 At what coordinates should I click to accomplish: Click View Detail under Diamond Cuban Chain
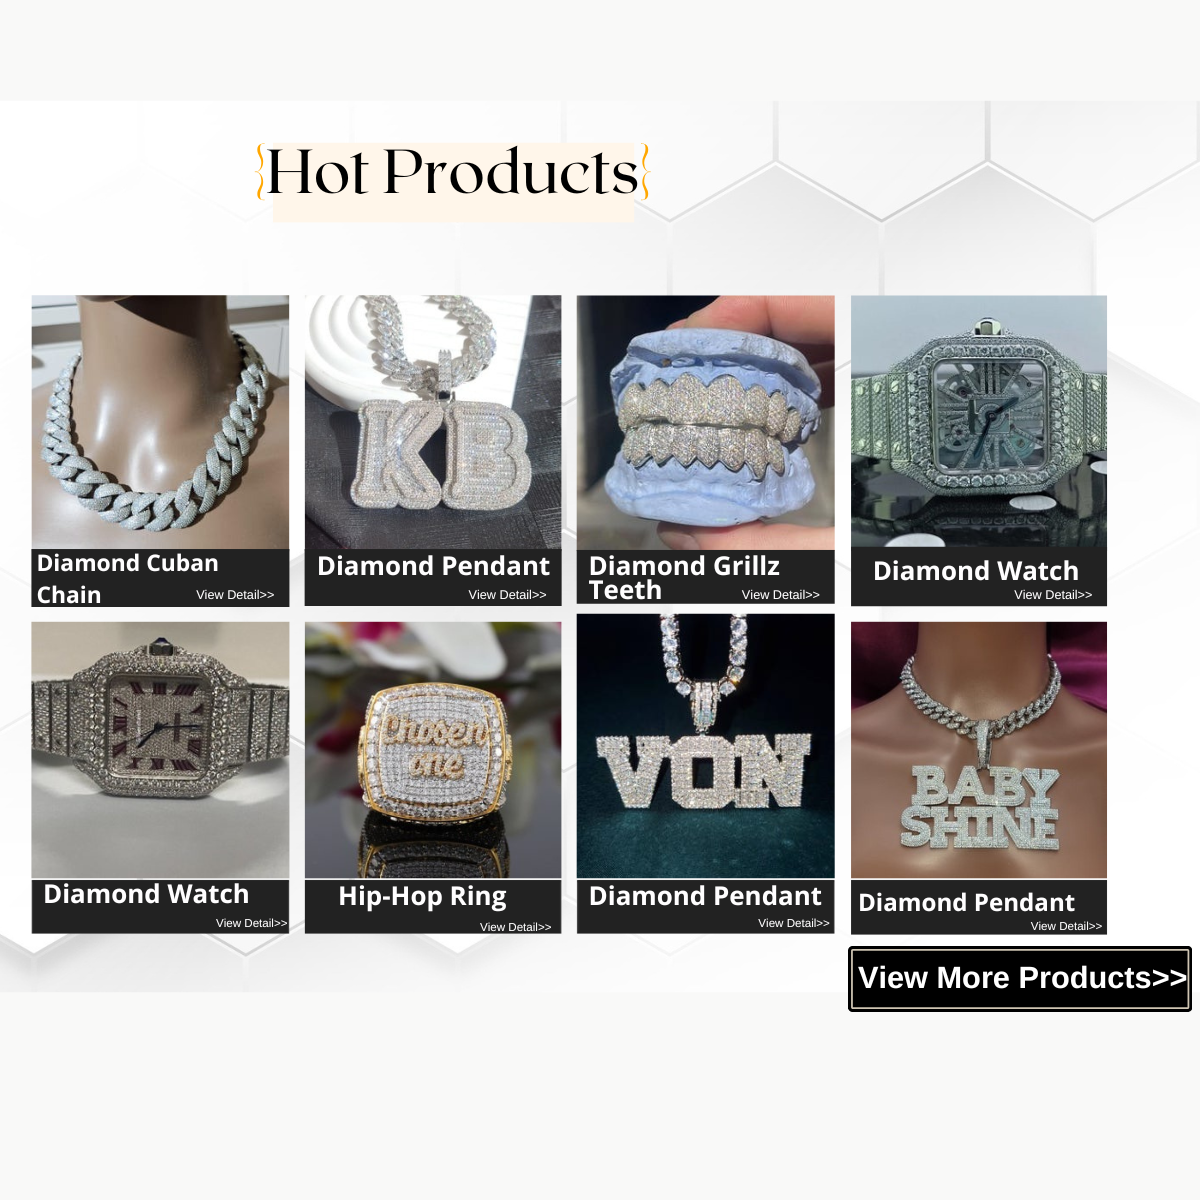coord(235,595)
